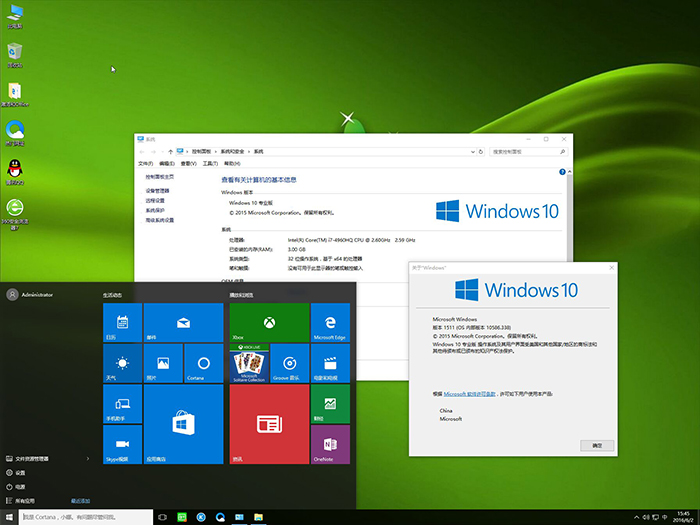Open Groove Music tile
Viewport: 700px width, 525px height.
(x=289, y=364)
